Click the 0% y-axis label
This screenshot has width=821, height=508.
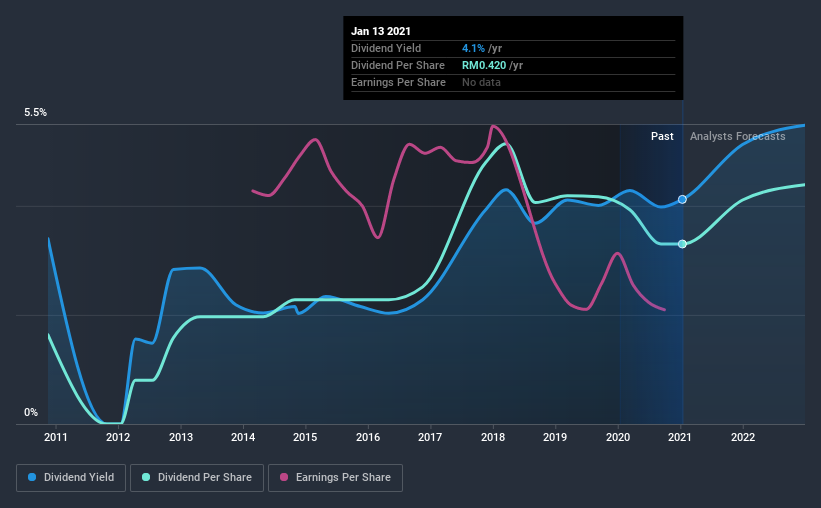tap(31, 413)
